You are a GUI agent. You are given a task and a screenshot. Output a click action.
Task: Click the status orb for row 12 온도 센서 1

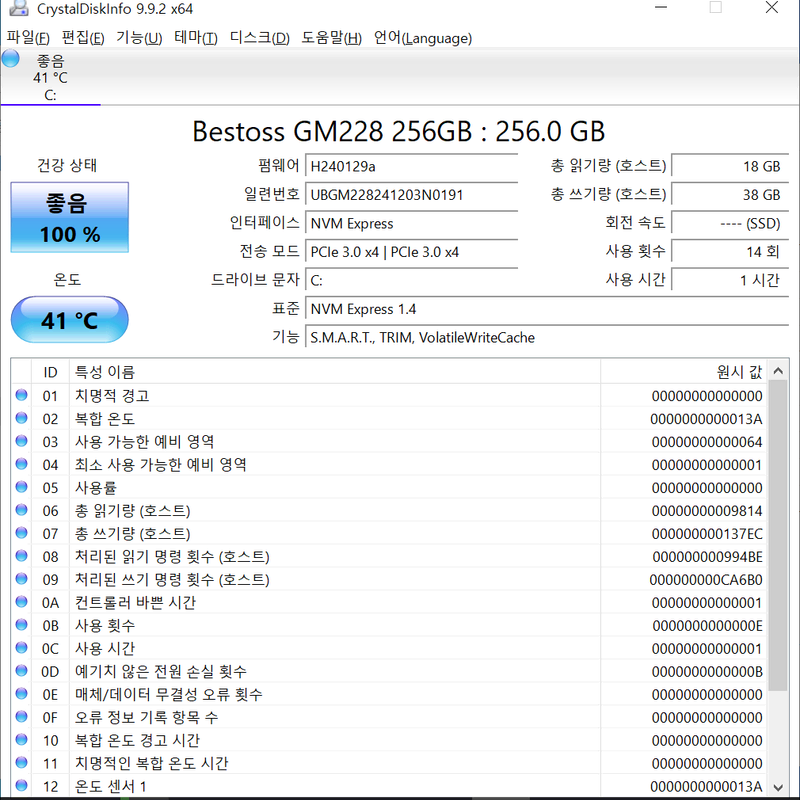point(21,785)
